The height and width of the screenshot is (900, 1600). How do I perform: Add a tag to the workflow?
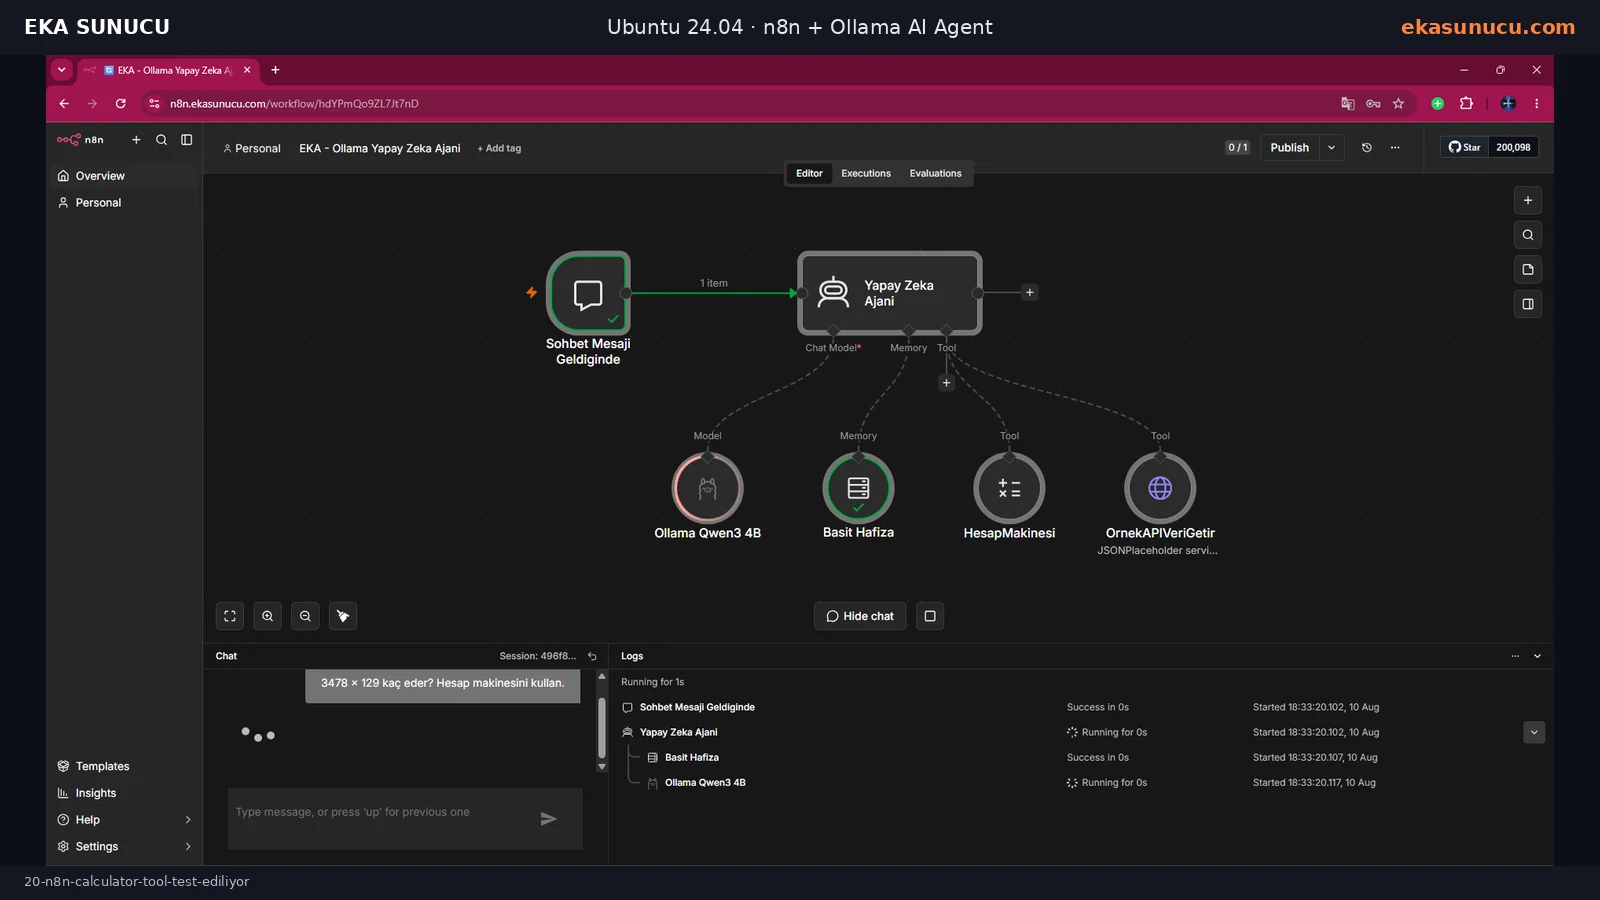click(499, 148)
